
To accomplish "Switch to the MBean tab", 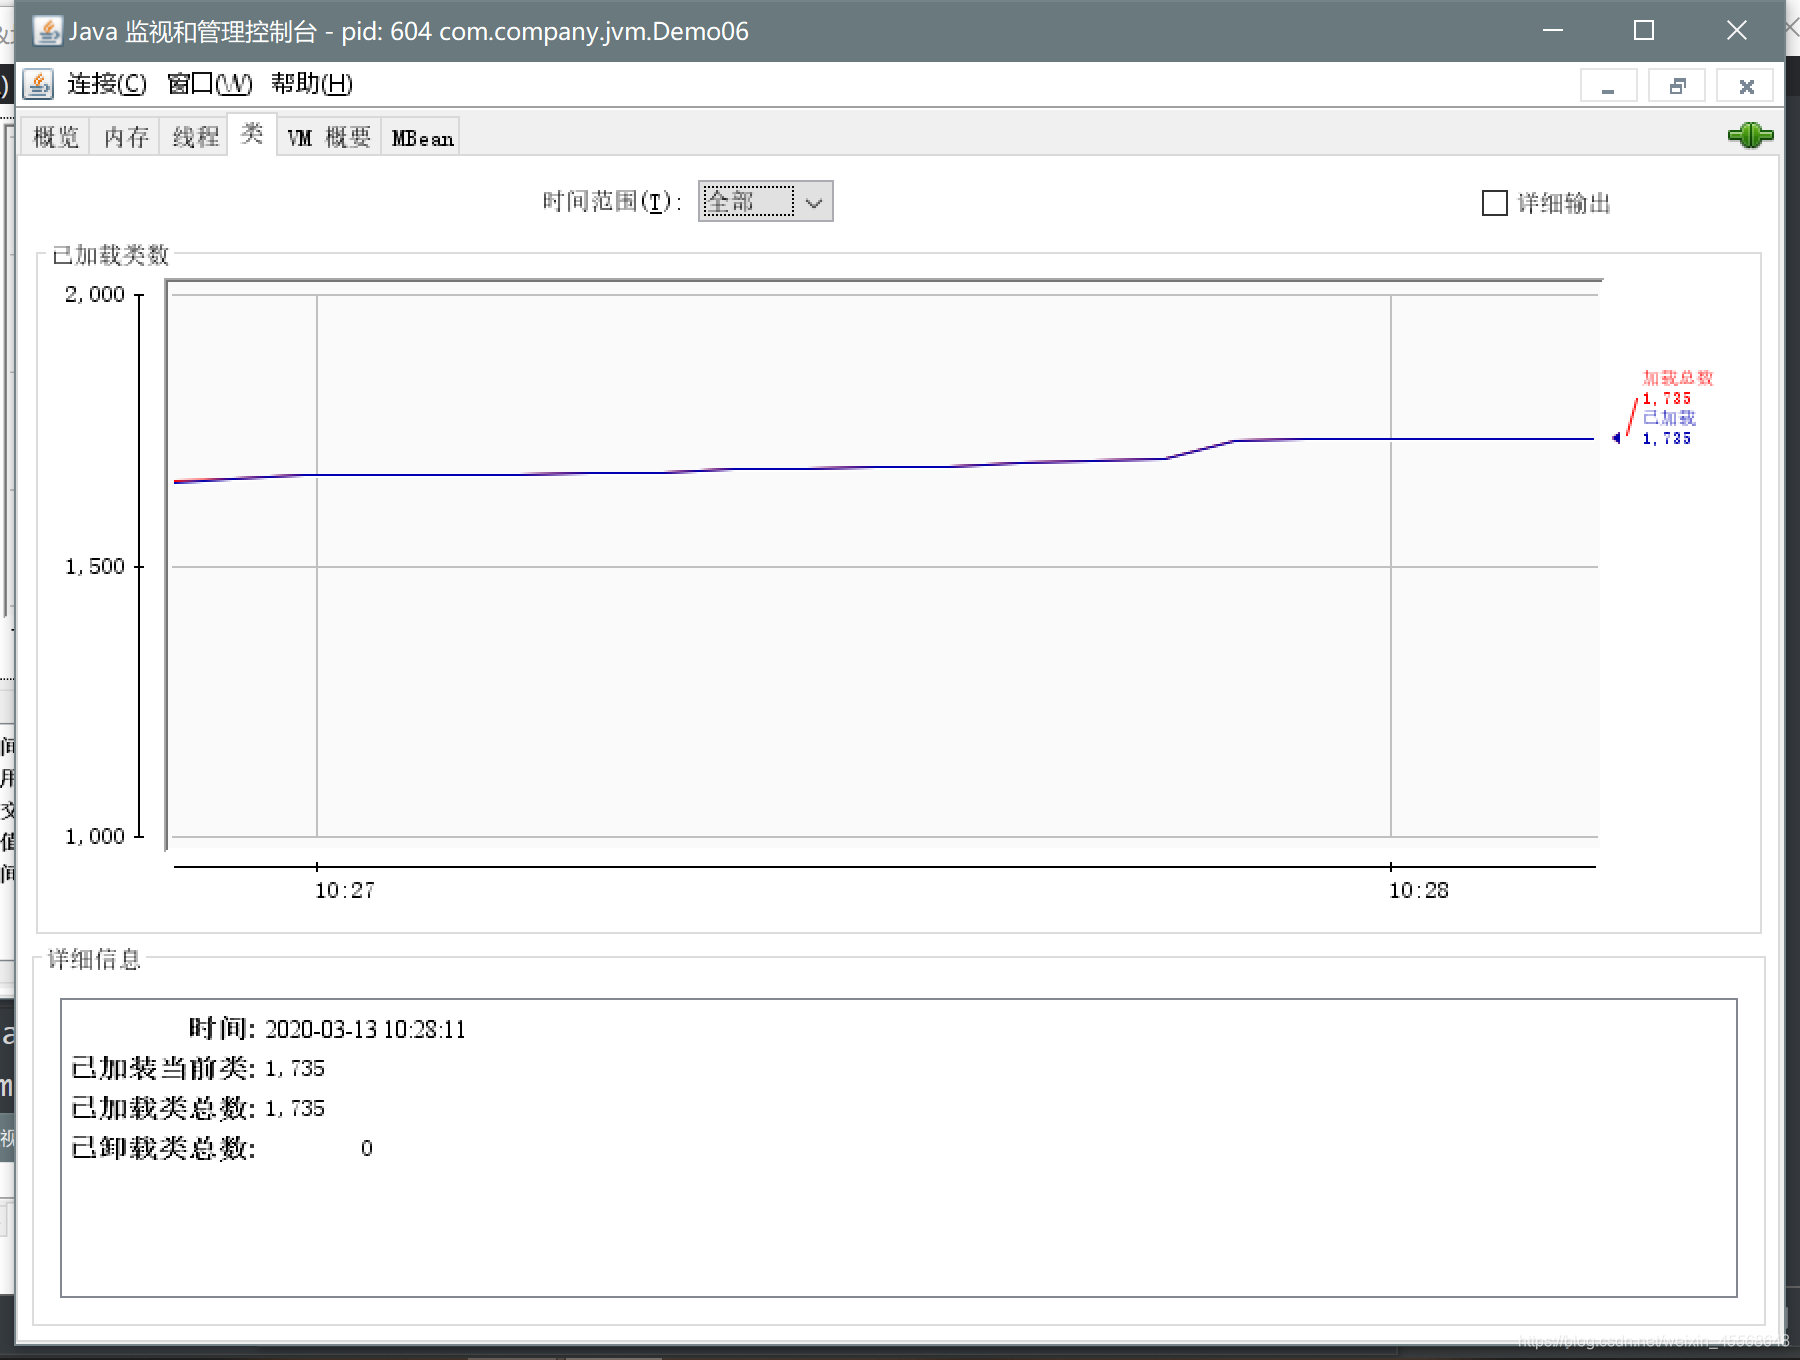I will pos(422,137).
